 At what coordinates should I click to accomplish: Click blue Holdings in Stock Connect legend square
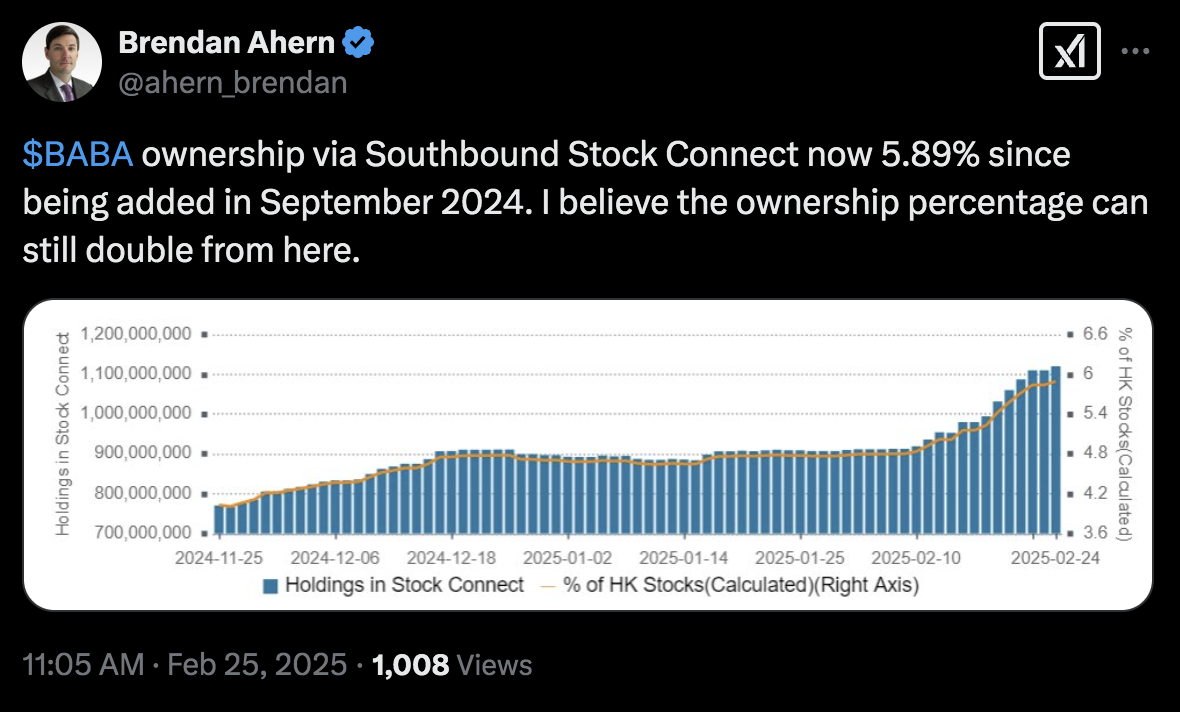click(x=270, y=586)
